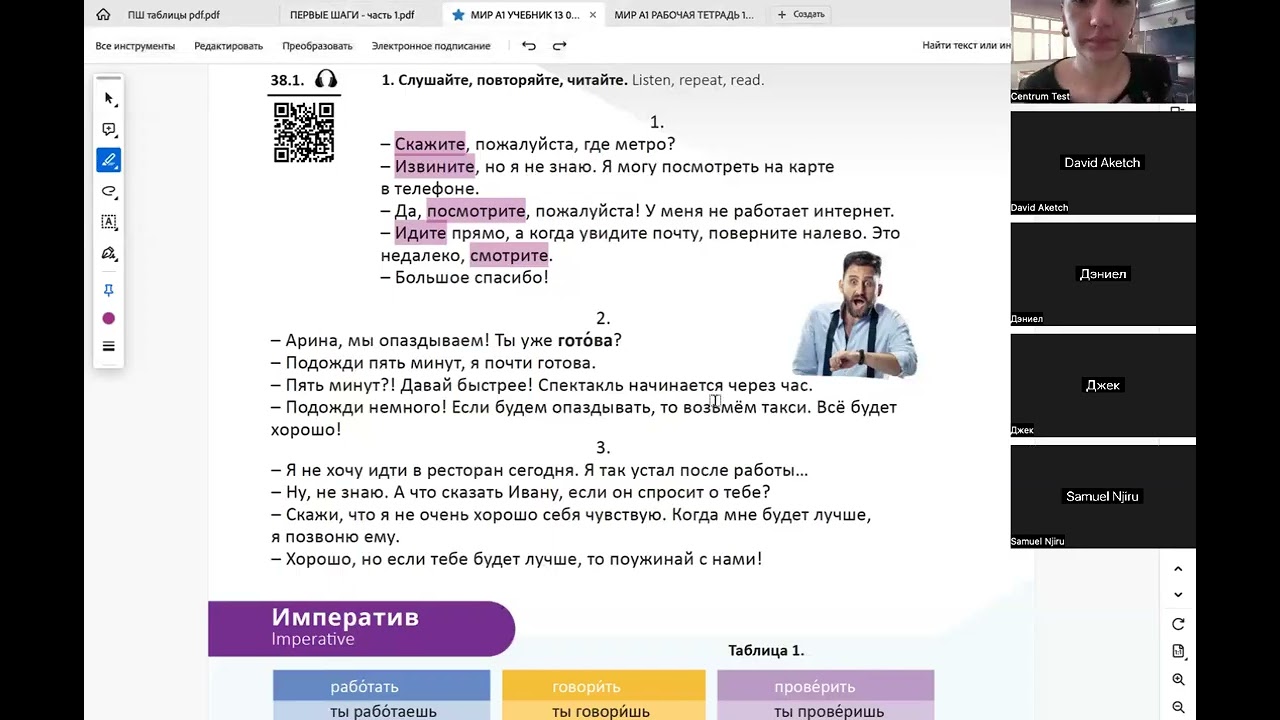Scan the QR code for track 38.1
Viewport: 1280px width, 720px height.
tap(304, 132)
